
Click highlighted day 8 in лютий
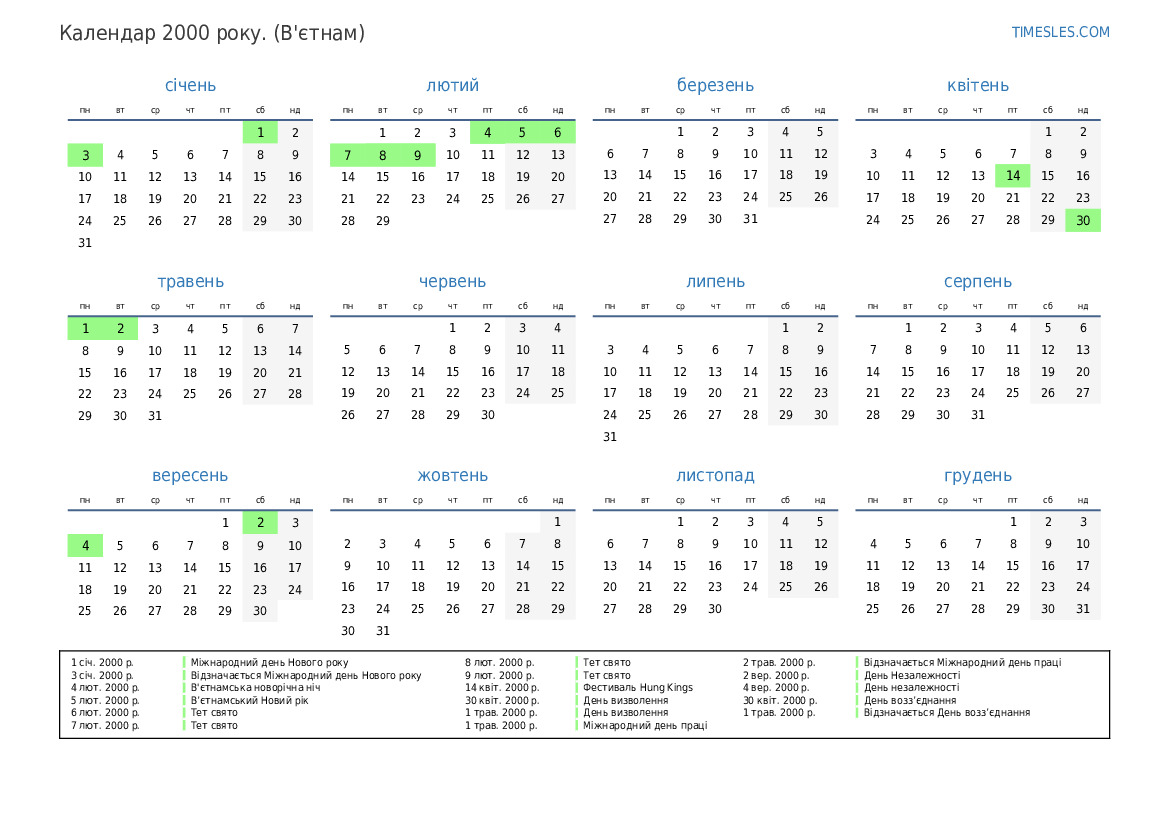(x=382, y=155)
